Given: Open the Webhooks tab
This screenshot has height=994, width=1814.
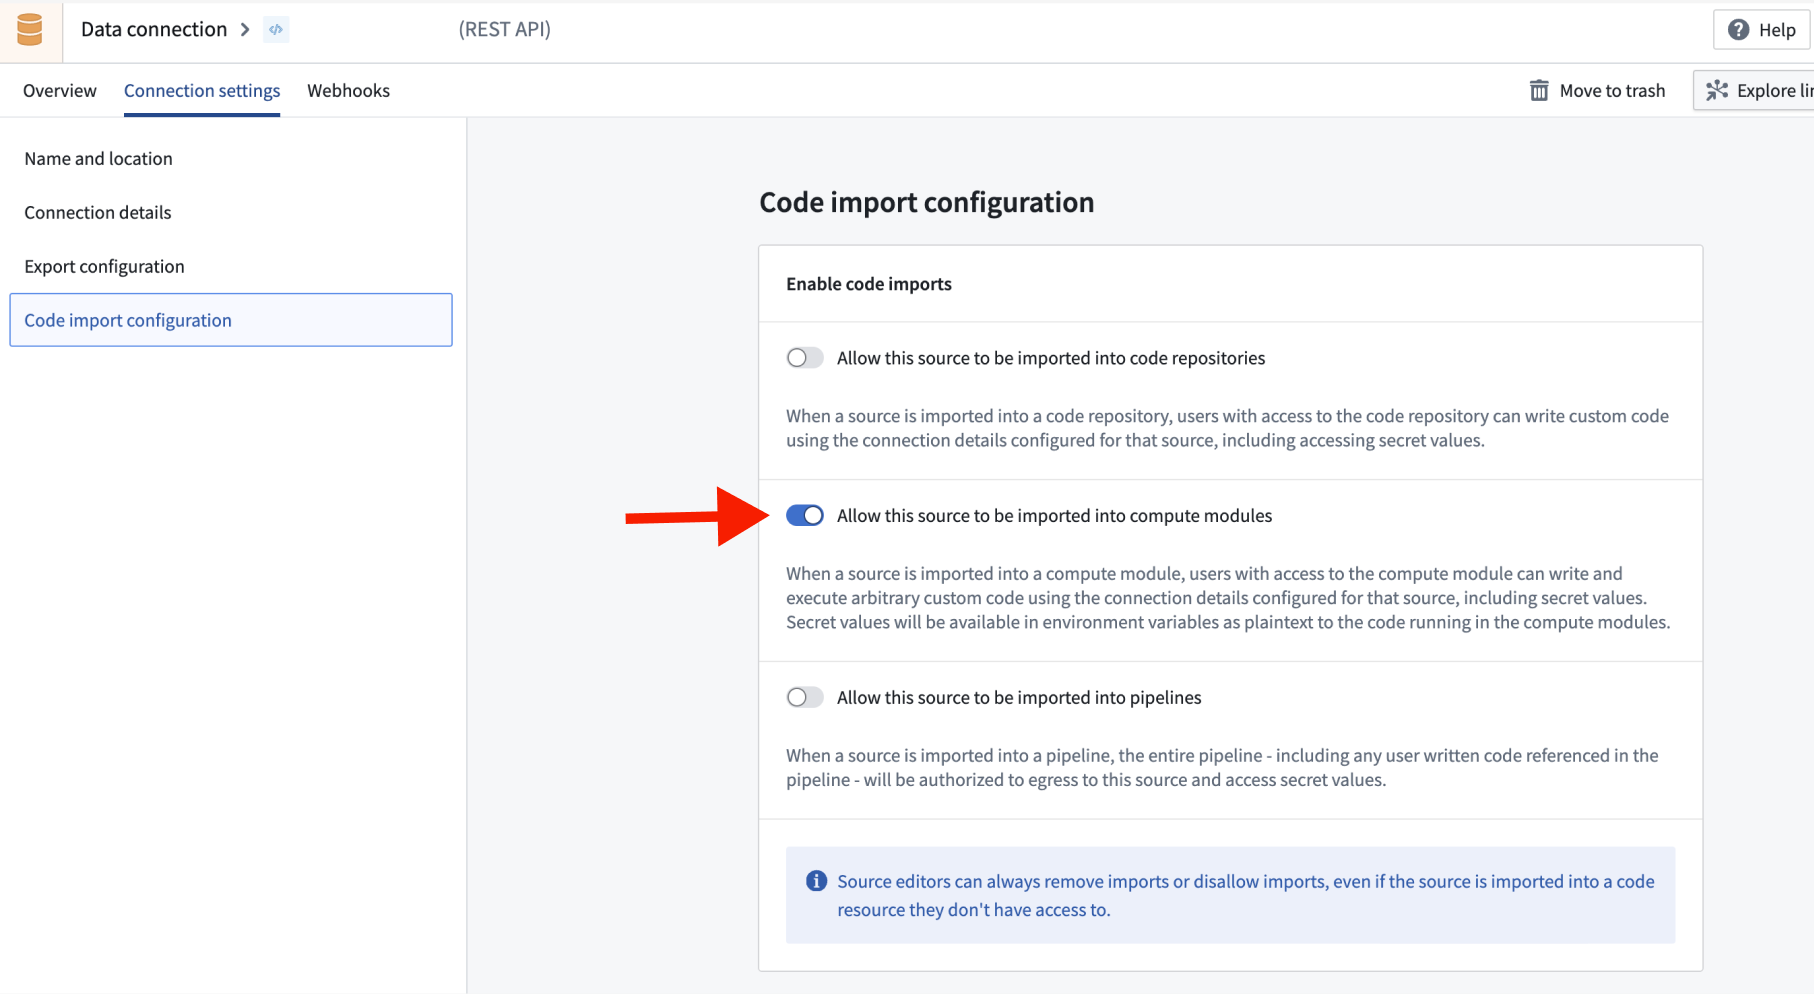Looking at the screenshot, I should tap(348, 90).
